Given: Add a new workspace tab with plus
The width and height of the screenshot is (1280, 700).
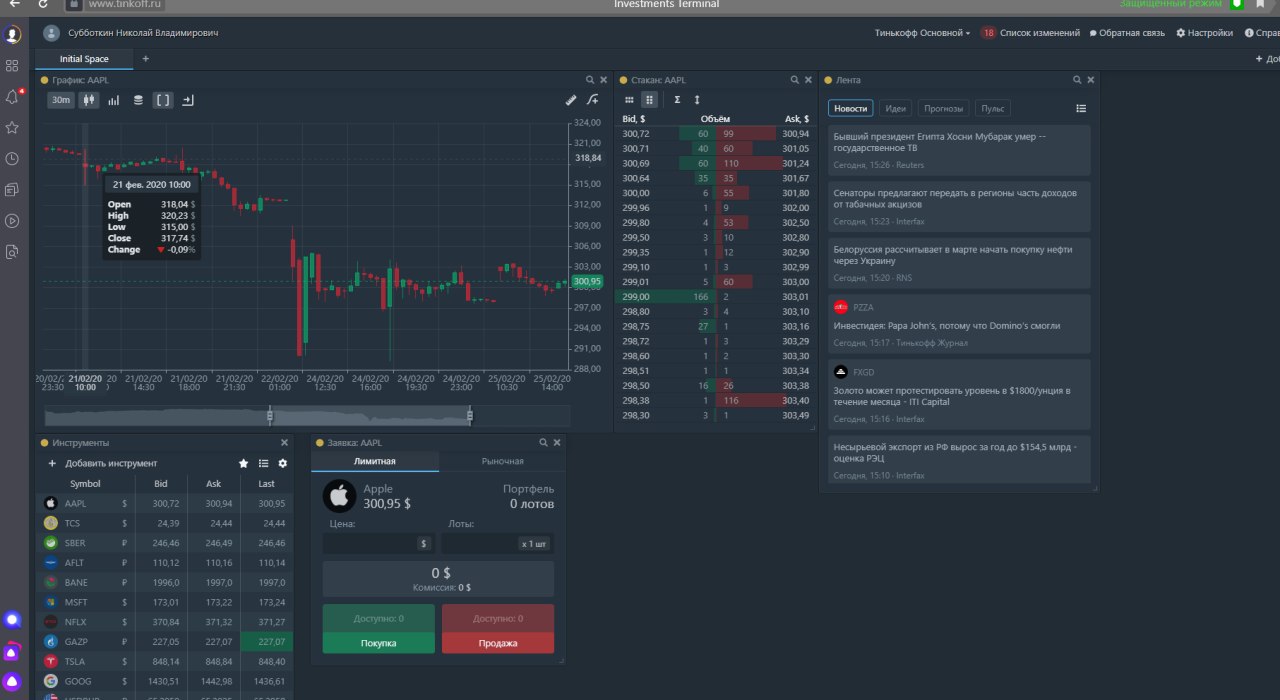Looking at the screenshot, I should [x=145, y=59].
